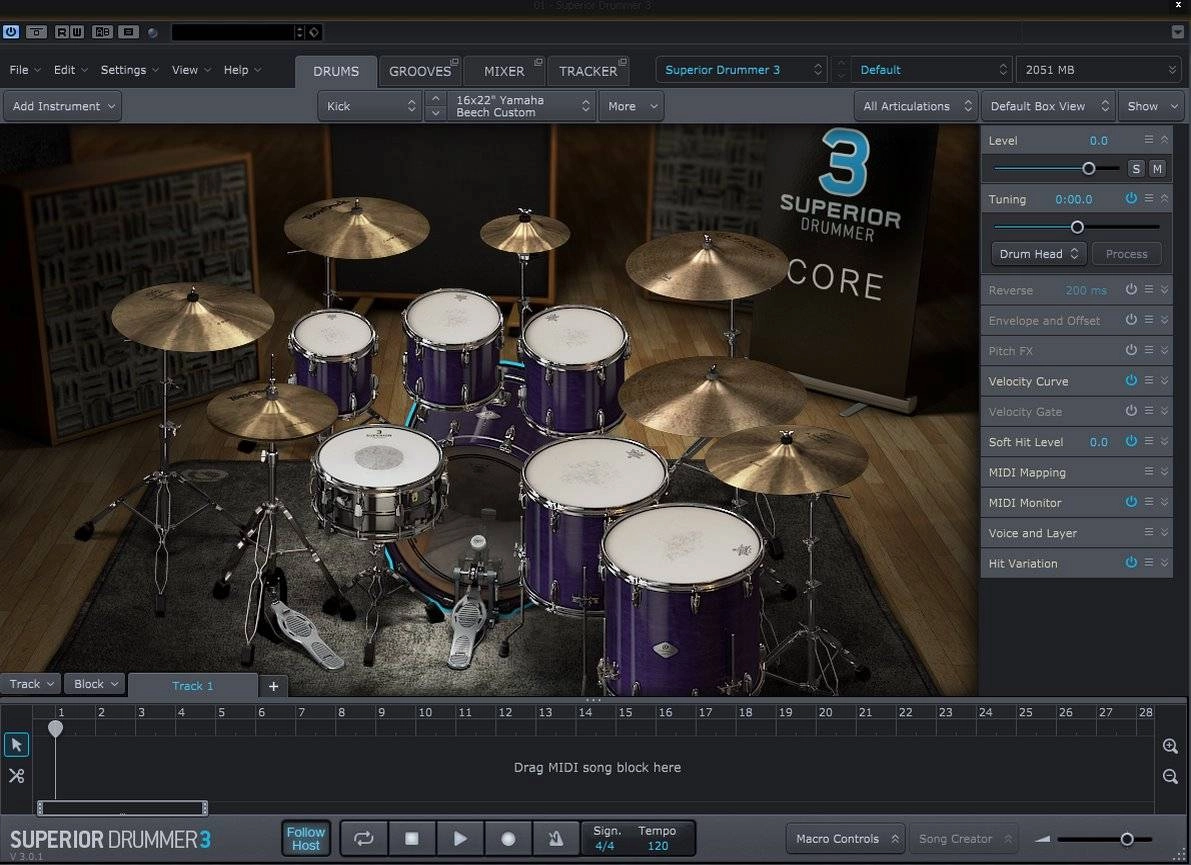Open the Default Box View dropdown
This screenshot has width=1191, height=865.
pyautogui.click(x=1049, y=106)
